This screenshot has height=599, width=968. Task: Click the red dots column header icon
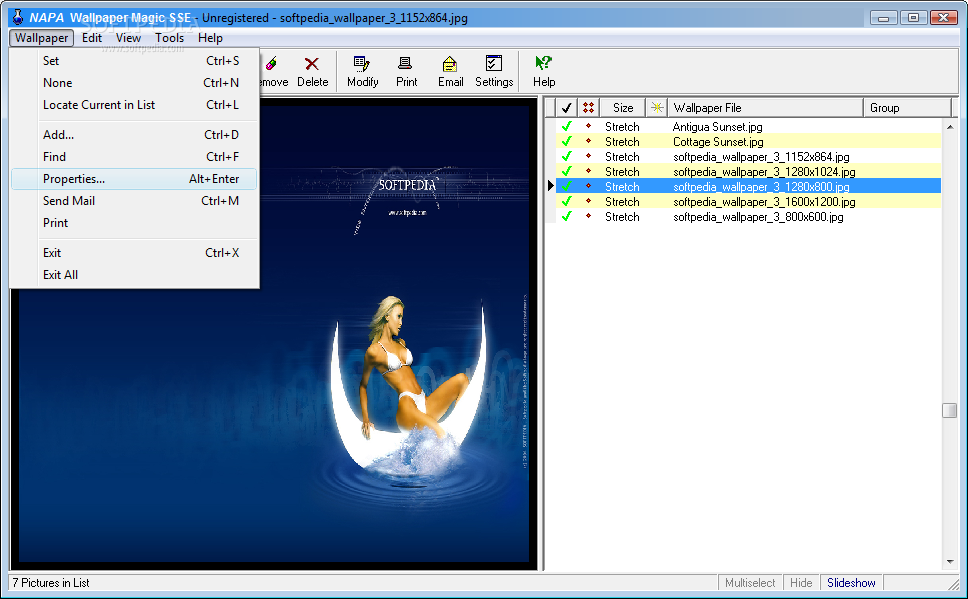pyautogui.click(x=588, y=107)
